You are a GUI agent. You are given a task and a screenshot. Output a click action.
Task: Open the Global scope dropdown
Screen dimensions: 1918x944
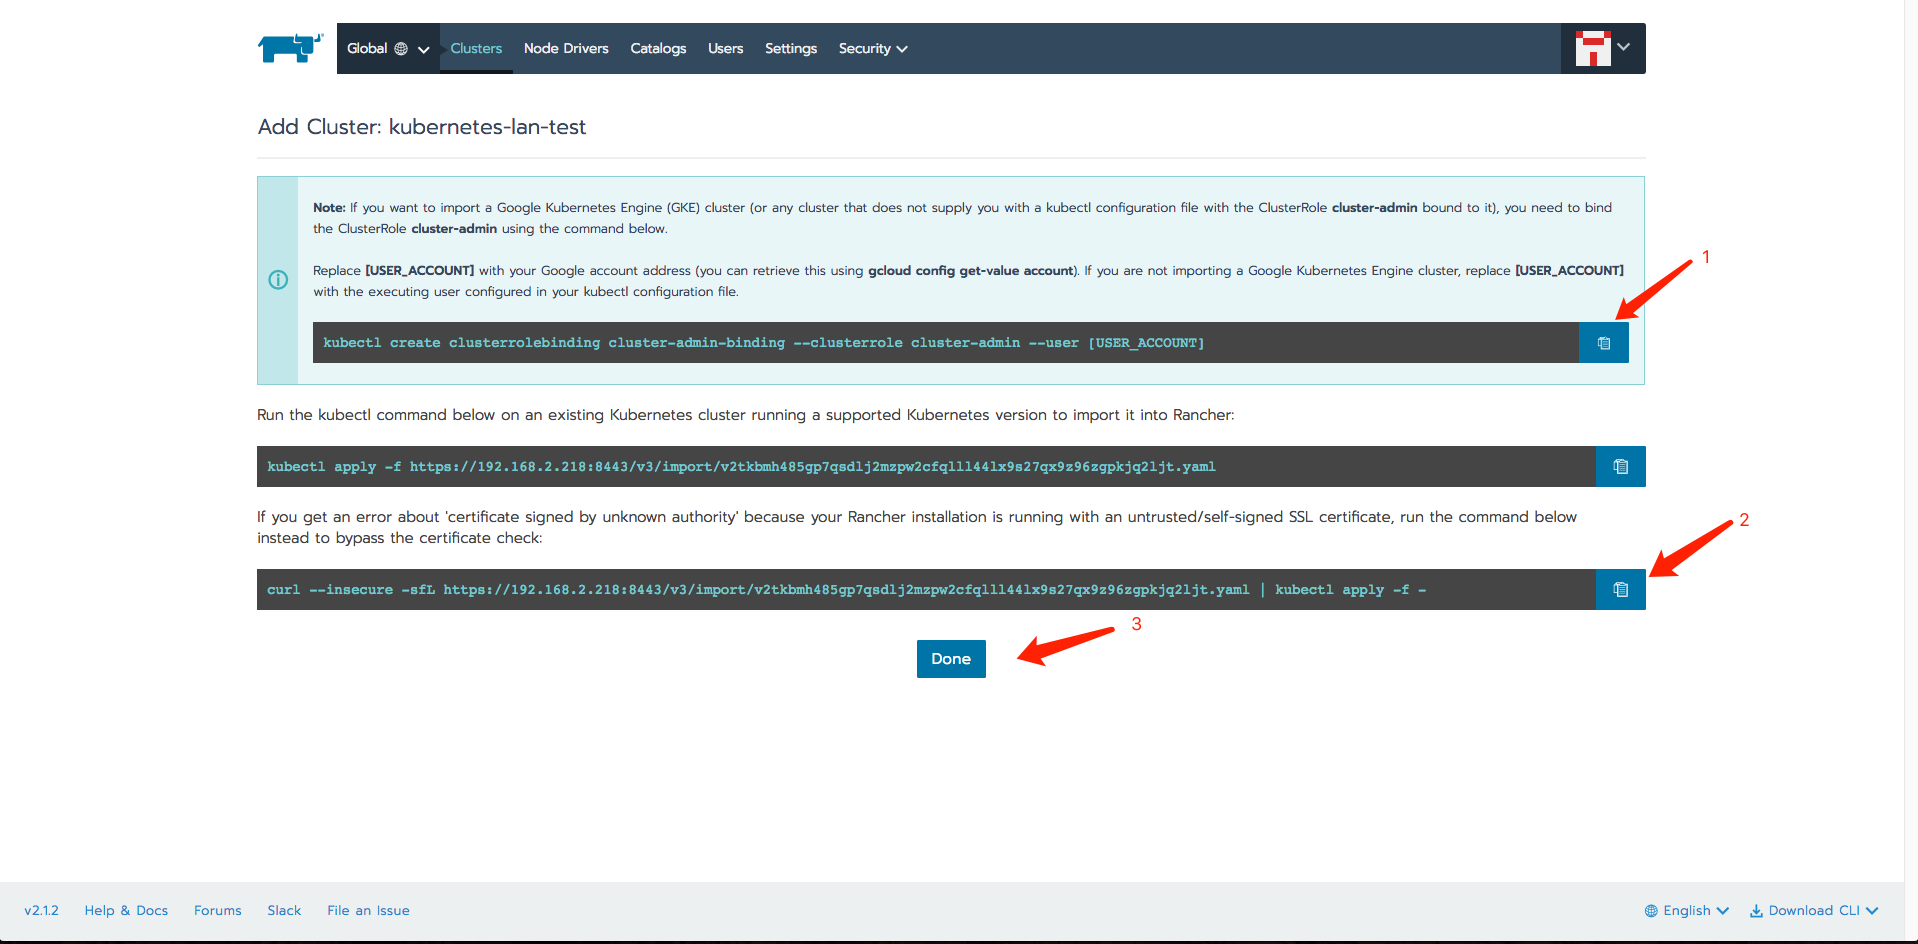tap(388, 49)
